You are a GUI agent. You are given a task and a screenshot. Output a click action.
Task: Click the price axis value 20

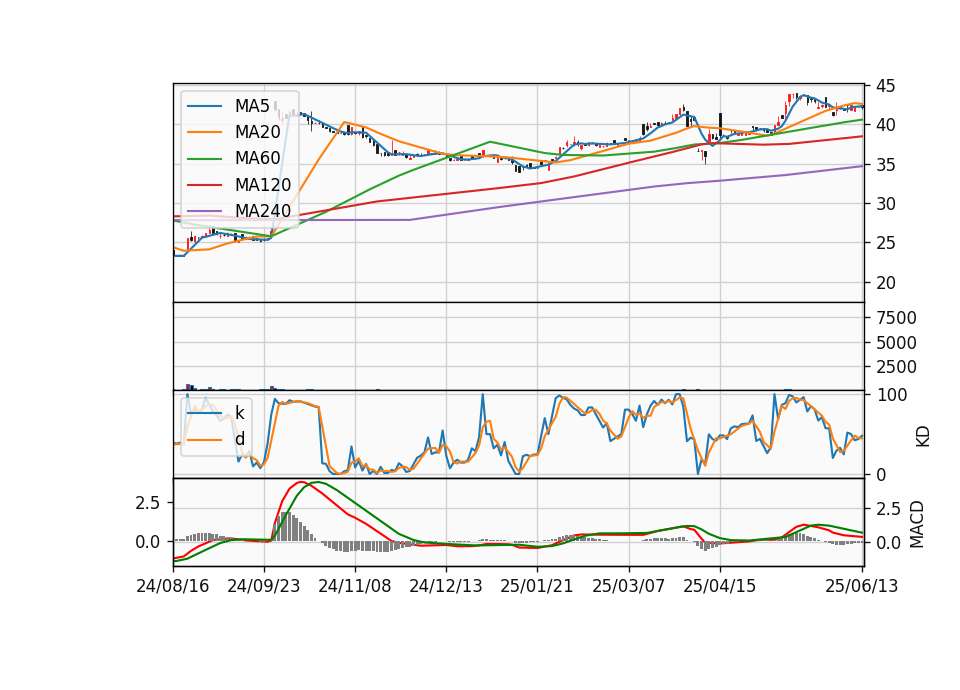(885, 283)
